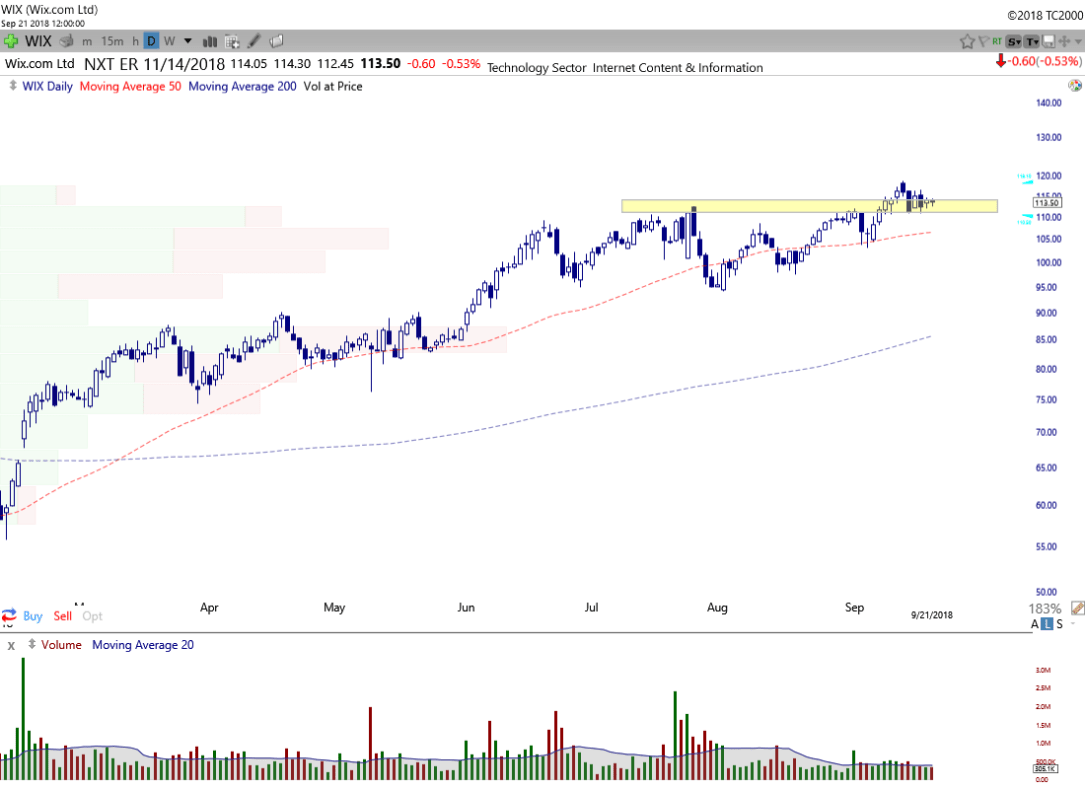Image resolution: width=1085 pixels, height=789 pixels.
Task: Expand the timeframe dropdown arrow
Action: 186,41
